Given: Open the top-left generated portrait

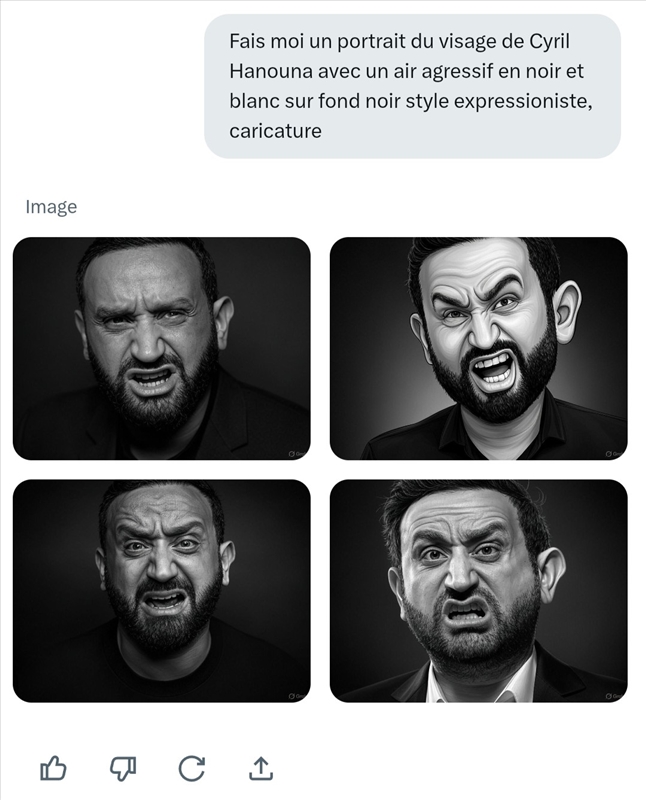Looking at the screenshot, I should 161,348.
